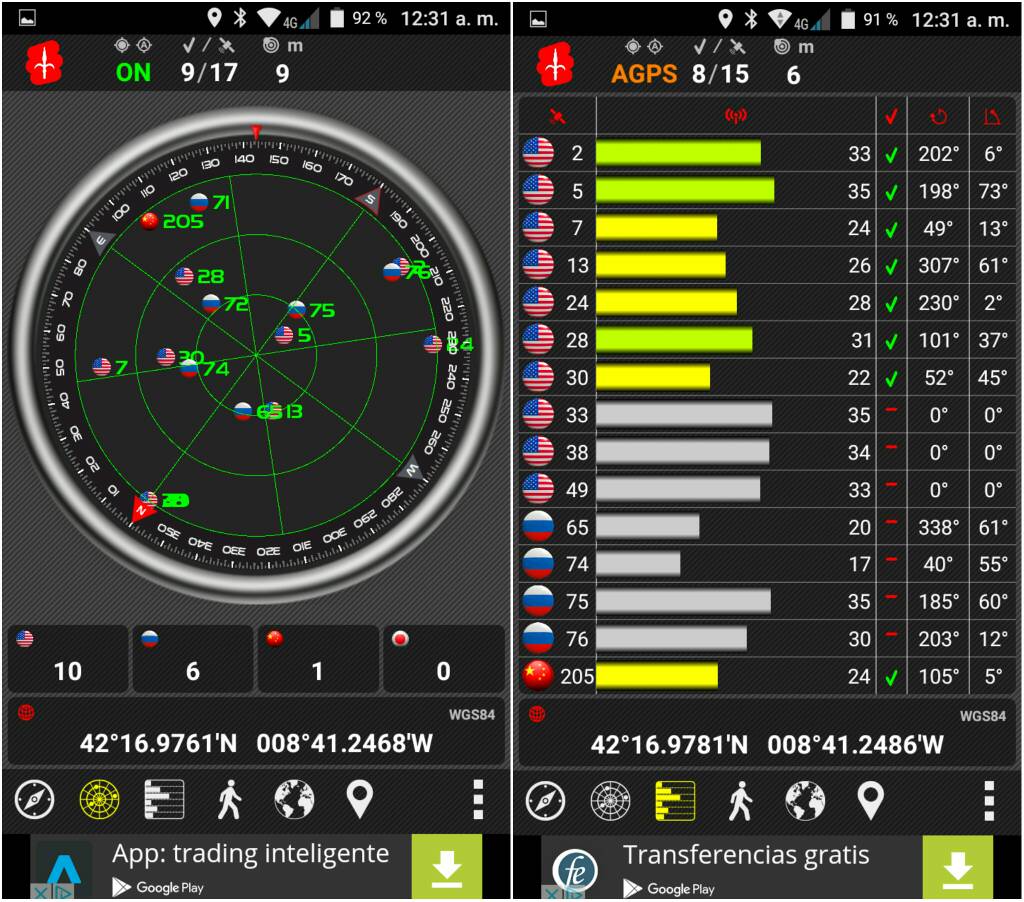Tap the Chinese satellites count tile showing 1
1024x902 pixels.
pyautogui.click(x=317, y=658)
